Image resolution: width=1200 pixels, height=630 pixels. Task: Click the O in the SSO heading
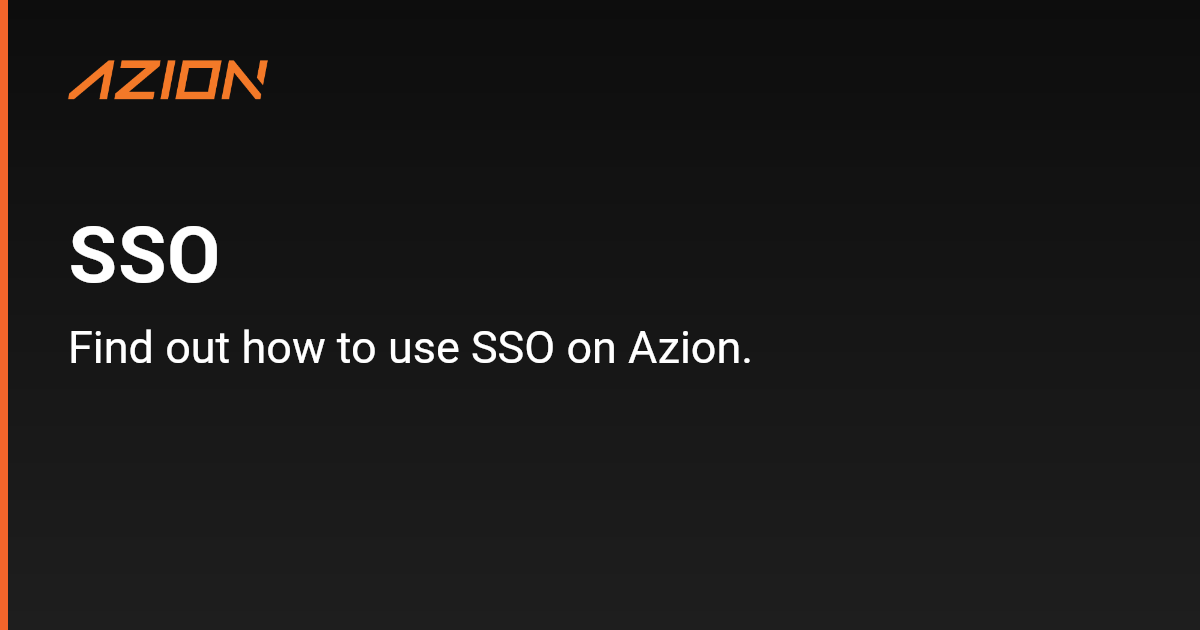(193, 257)
